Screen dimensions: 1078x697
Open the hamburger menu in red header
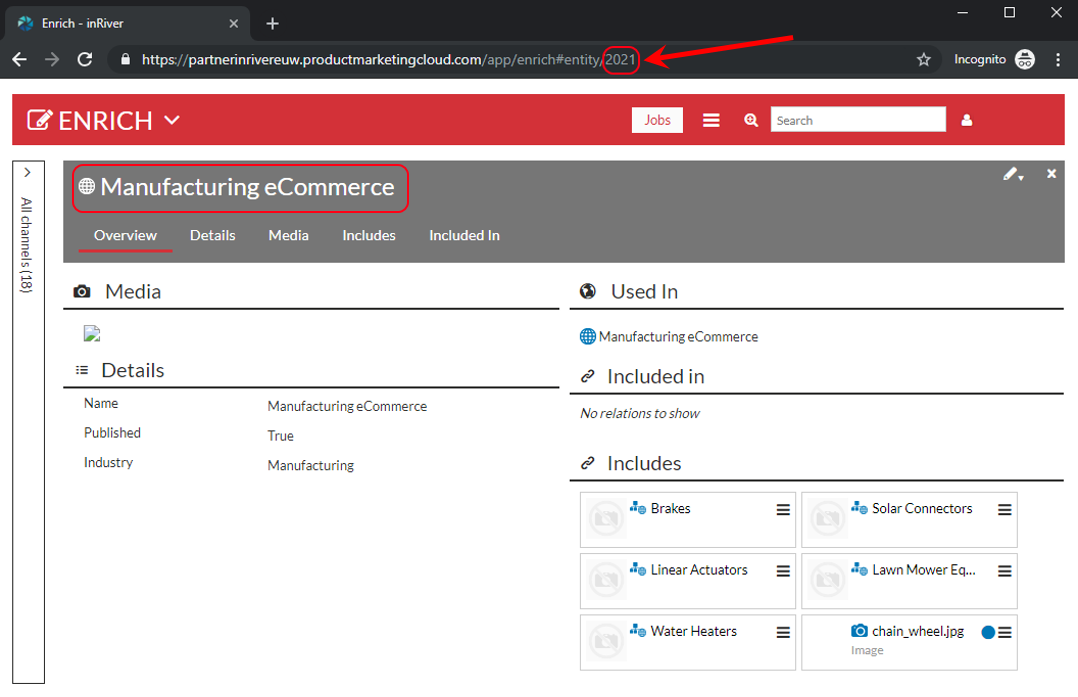tap(711, 120)
